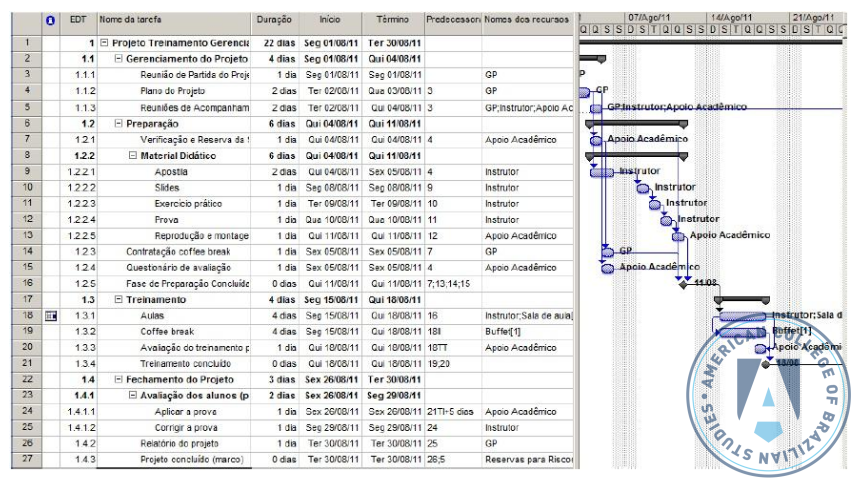Select the task Corrigir a prova
Viewport: 854px width, 480px height.
186,428
